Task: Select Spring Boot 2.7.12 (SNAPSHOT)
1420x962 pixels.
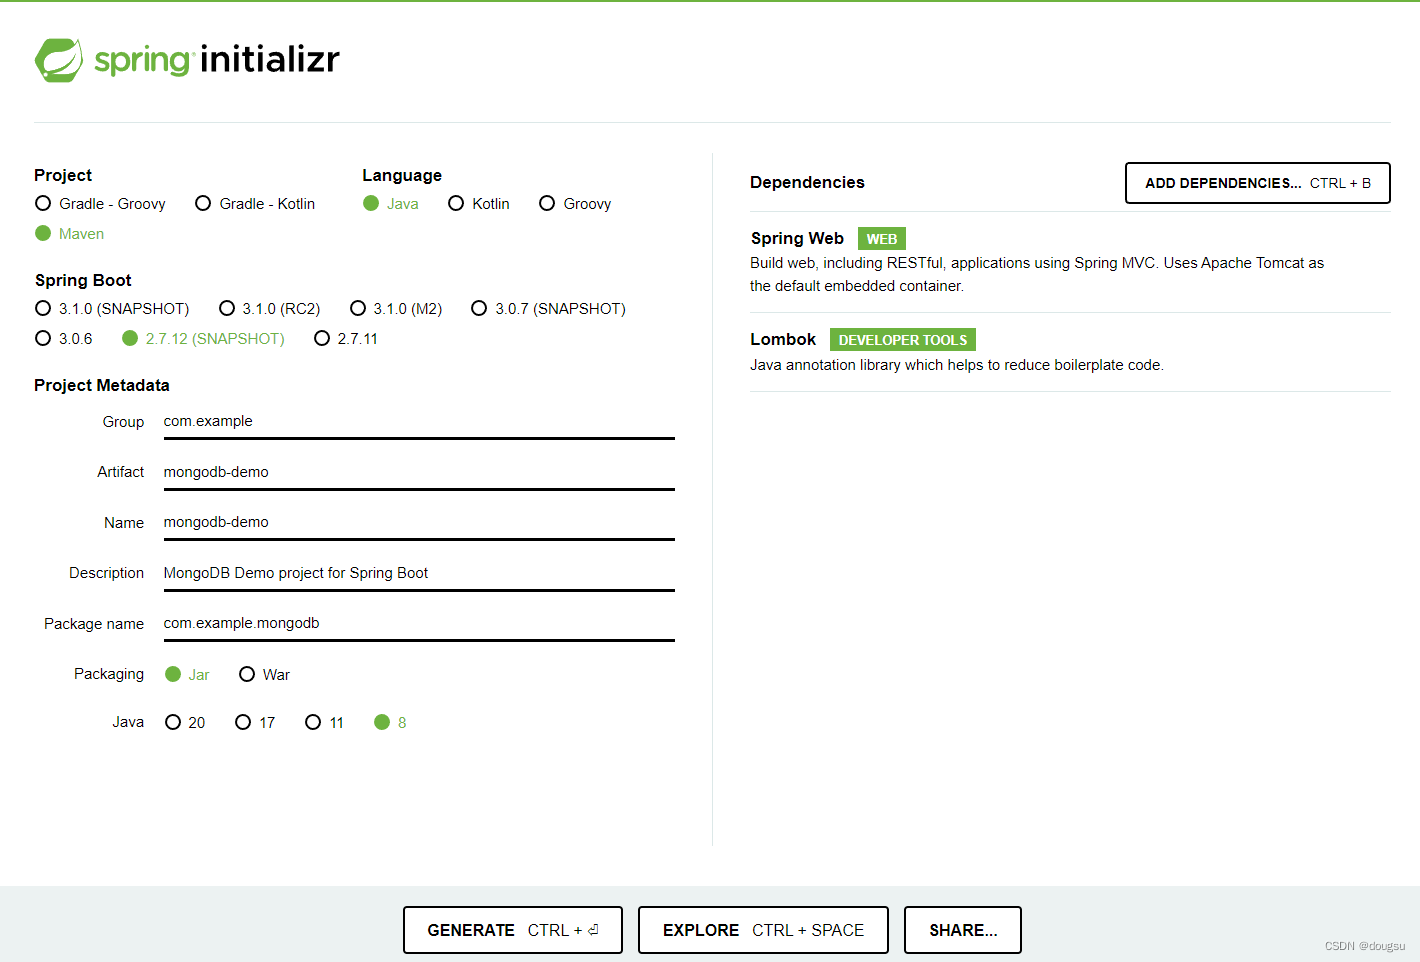Action: (203, 339)
